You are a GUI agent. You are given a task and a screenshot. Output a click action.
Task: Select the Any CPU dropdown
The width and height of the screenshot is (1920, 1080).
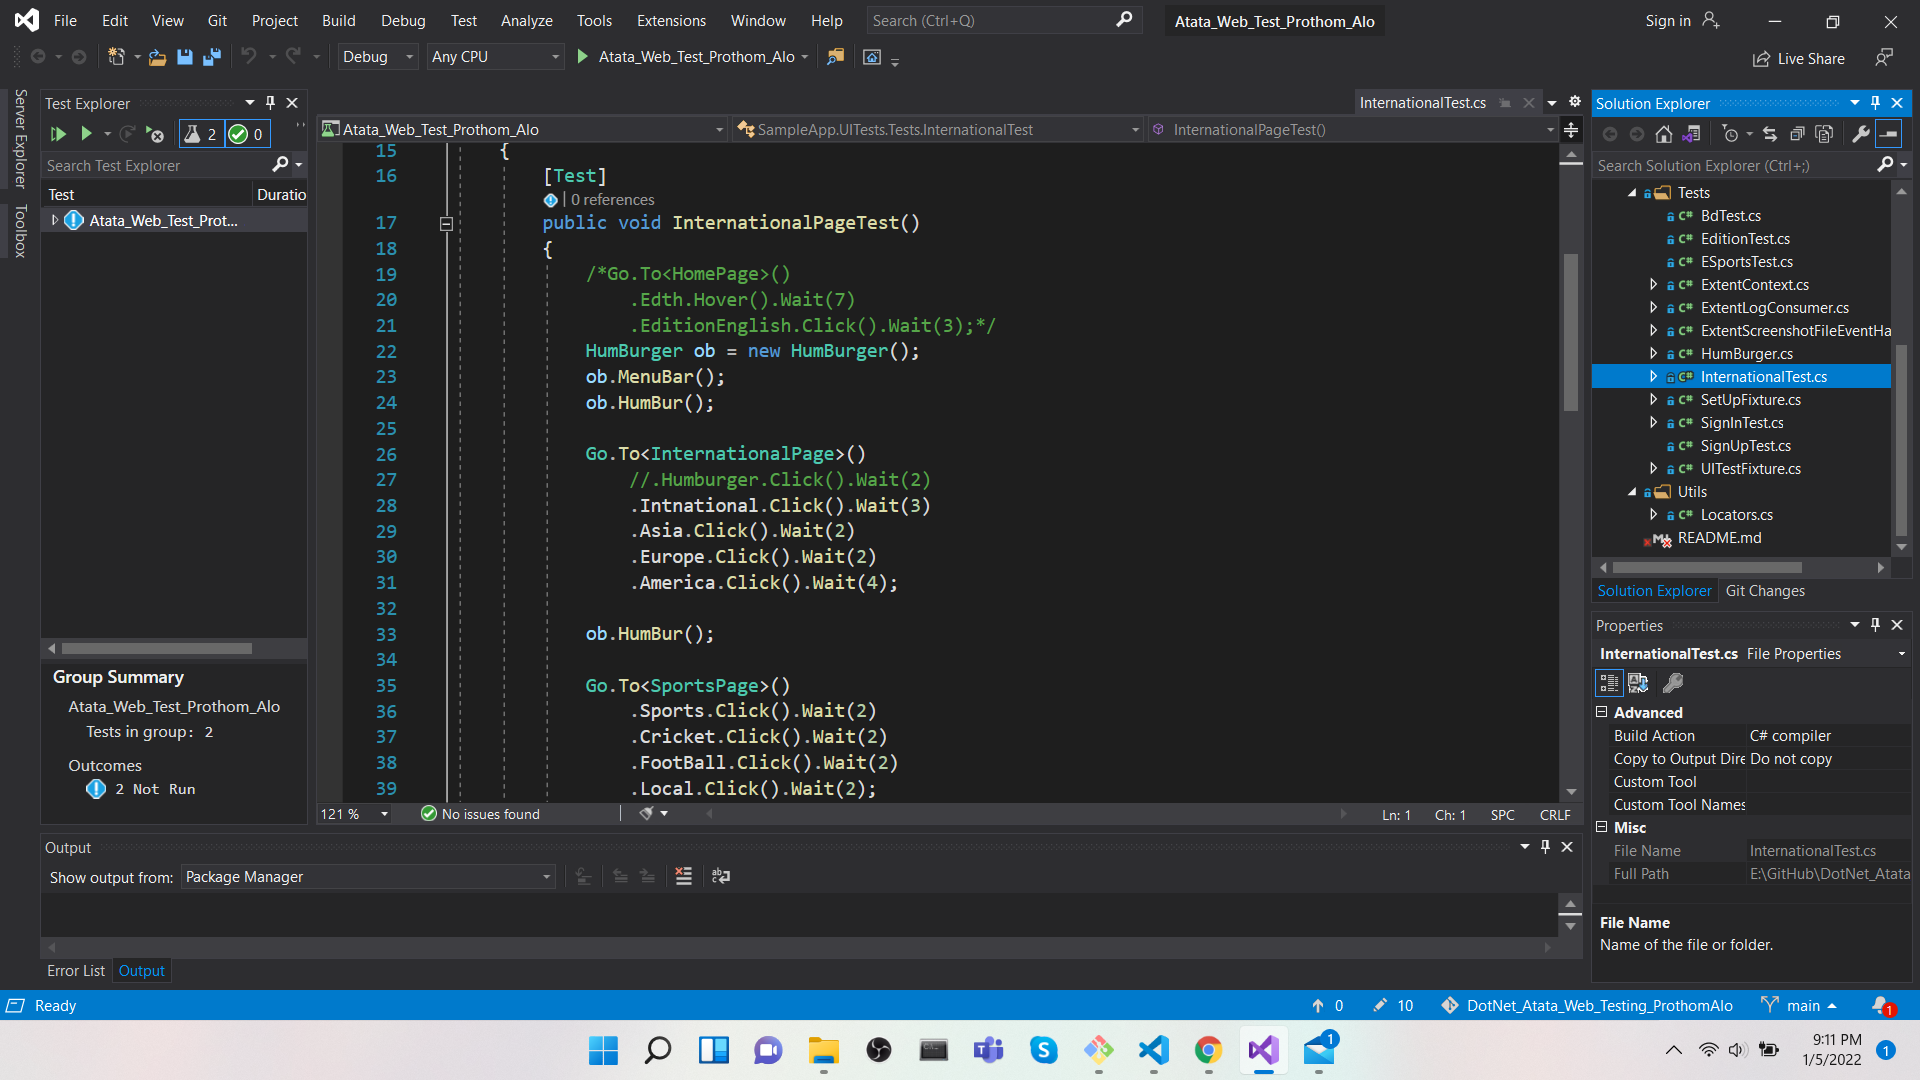click(x=498, y=55)
